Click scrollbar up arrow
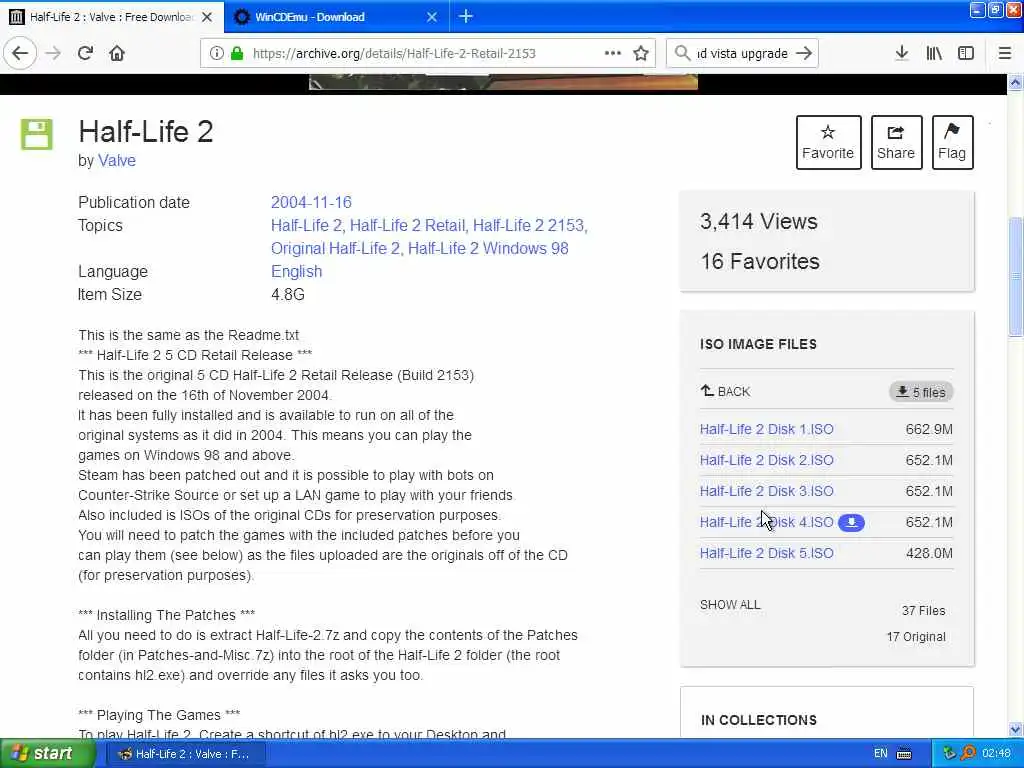Screen dimensions: 1024x768 [1016, 83]
